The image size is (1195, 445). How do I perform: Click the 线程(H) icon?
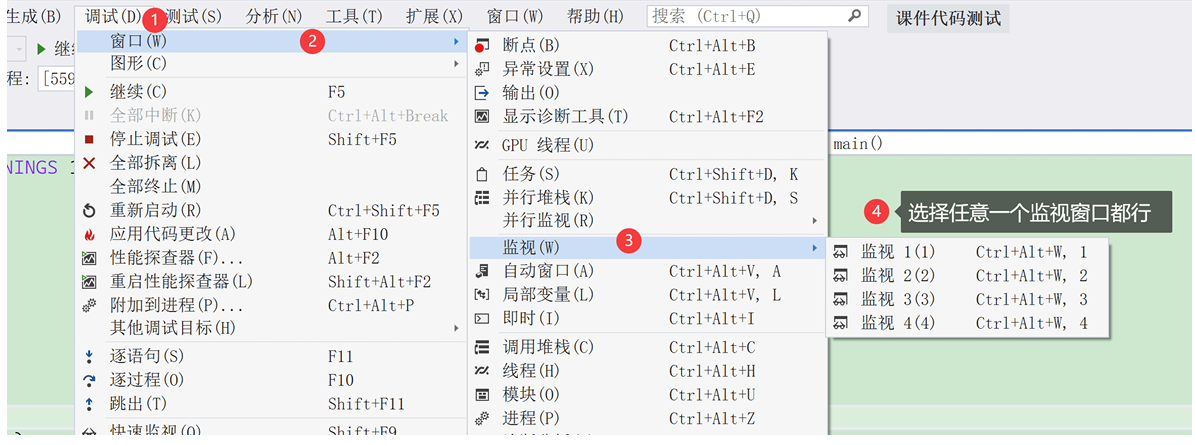(481, 371)
